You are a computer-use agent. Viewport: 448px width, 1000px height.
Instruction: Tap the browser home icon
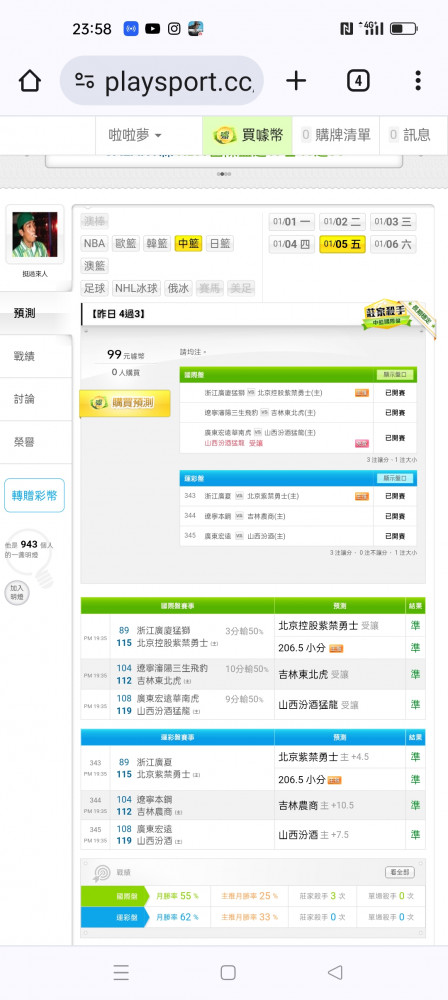[x=29, y=81]
